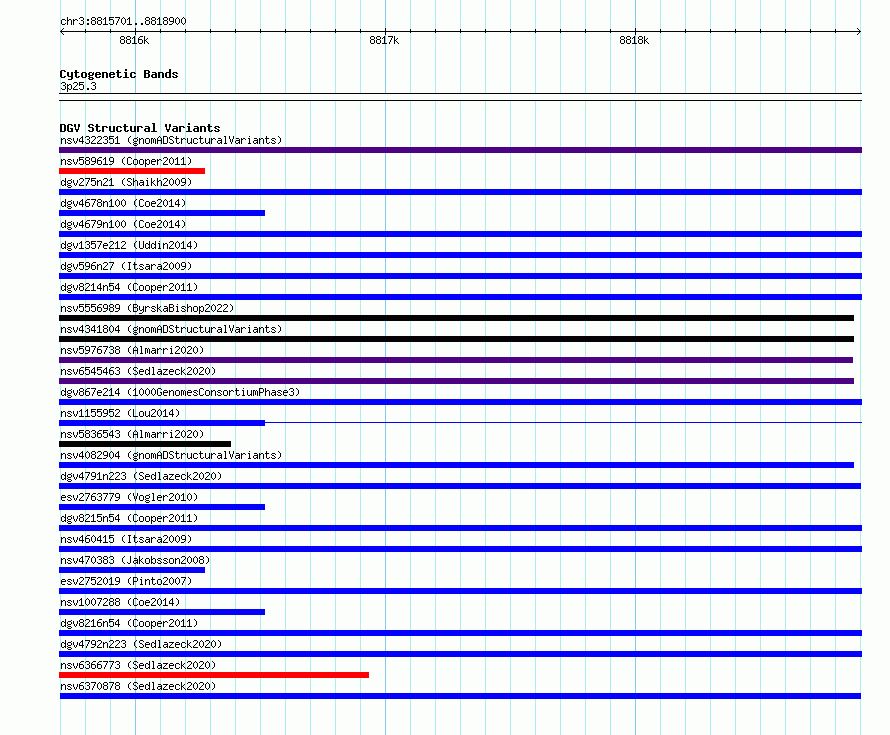The height and width of the screenshot is (735, 890).
Task: Open nsv470383 (Jakobsson2008) variant
Action: (x=135, y=560)
